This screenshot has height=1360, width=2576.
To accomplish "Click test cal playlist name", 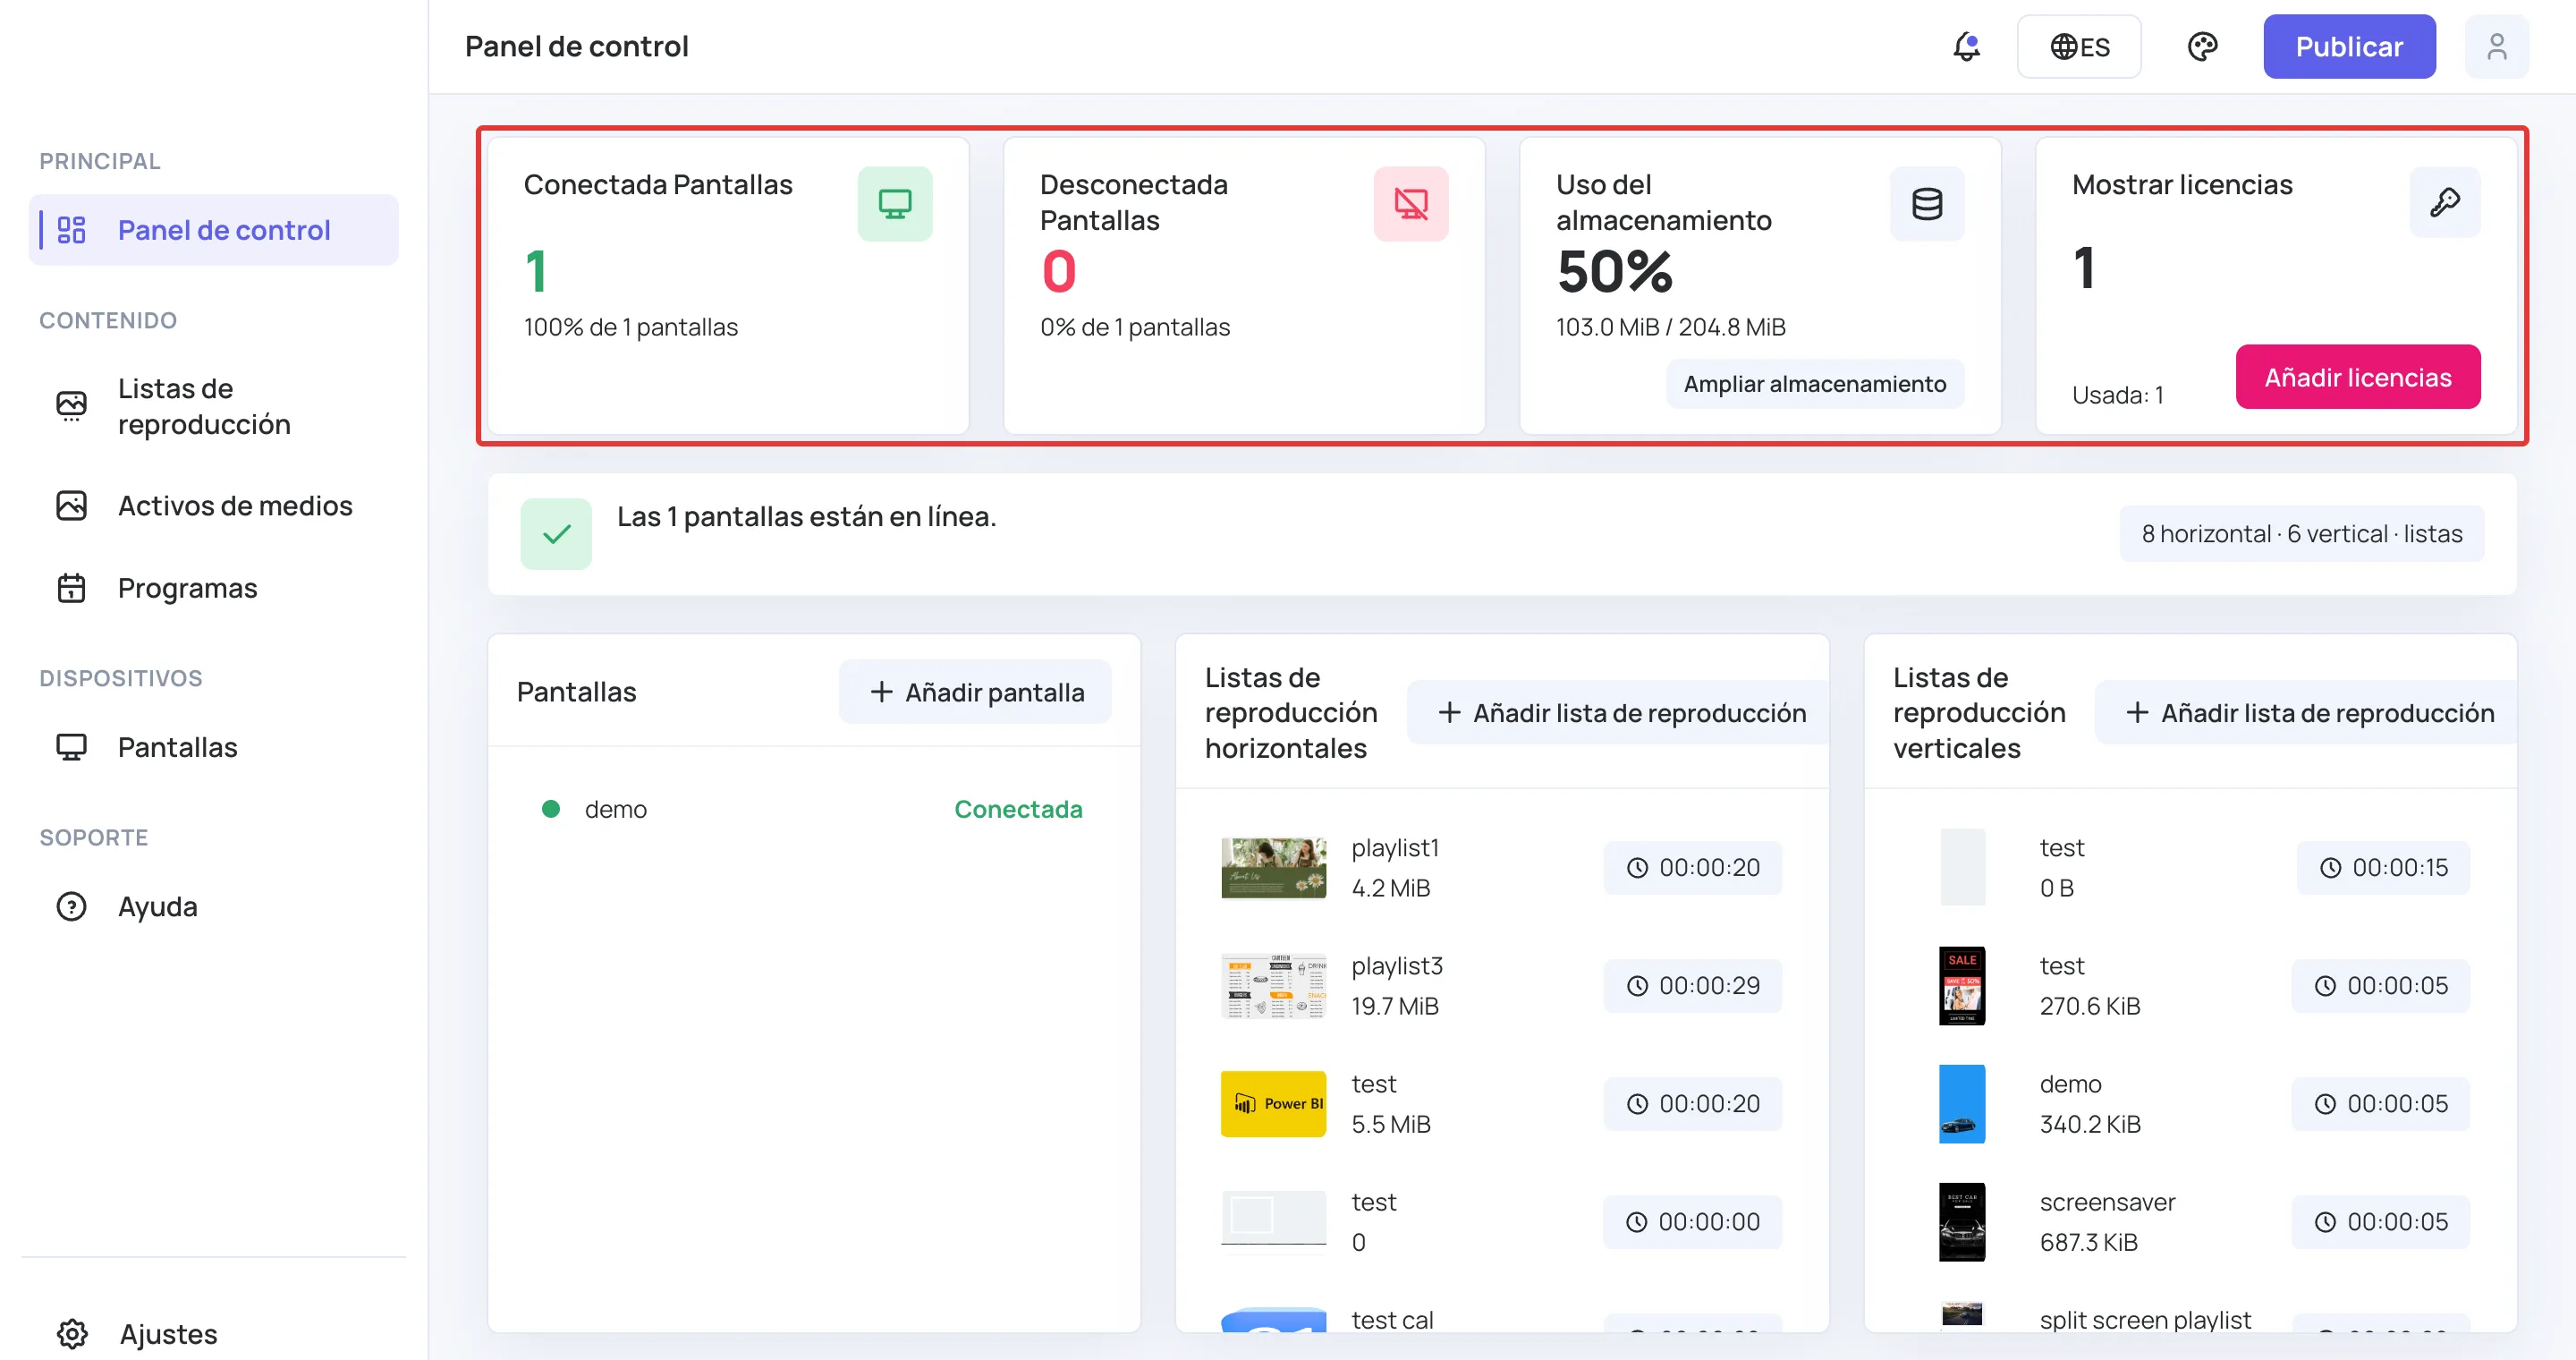I will [1392, 1320].
